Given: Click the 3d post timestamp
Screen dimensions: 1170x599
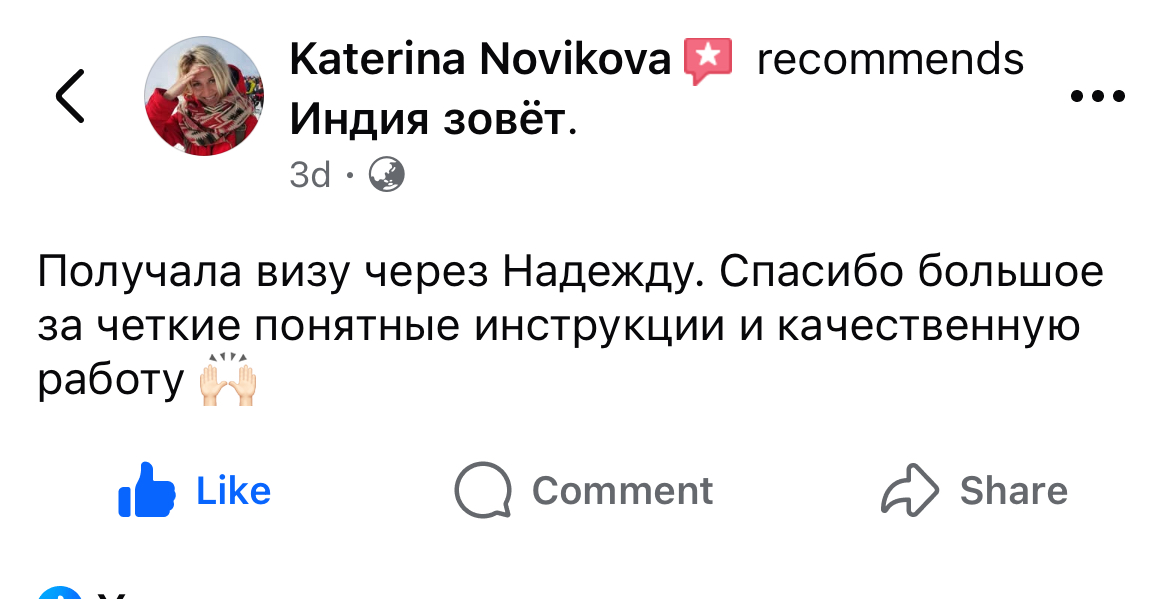Looking at the screenshot, I should (x=310, y=175).
